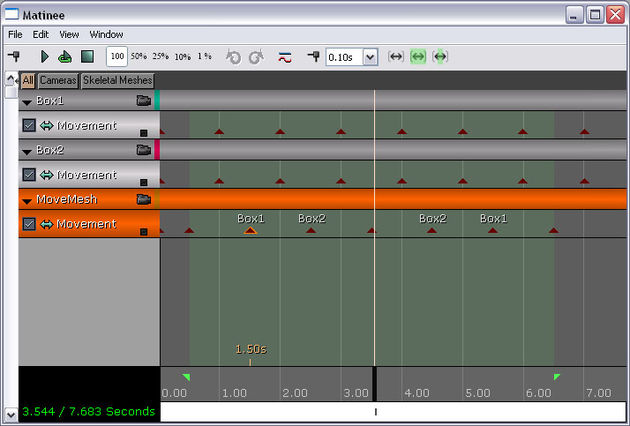Click the looping play icon
The image size is (630, 426).
pos(65,57)
